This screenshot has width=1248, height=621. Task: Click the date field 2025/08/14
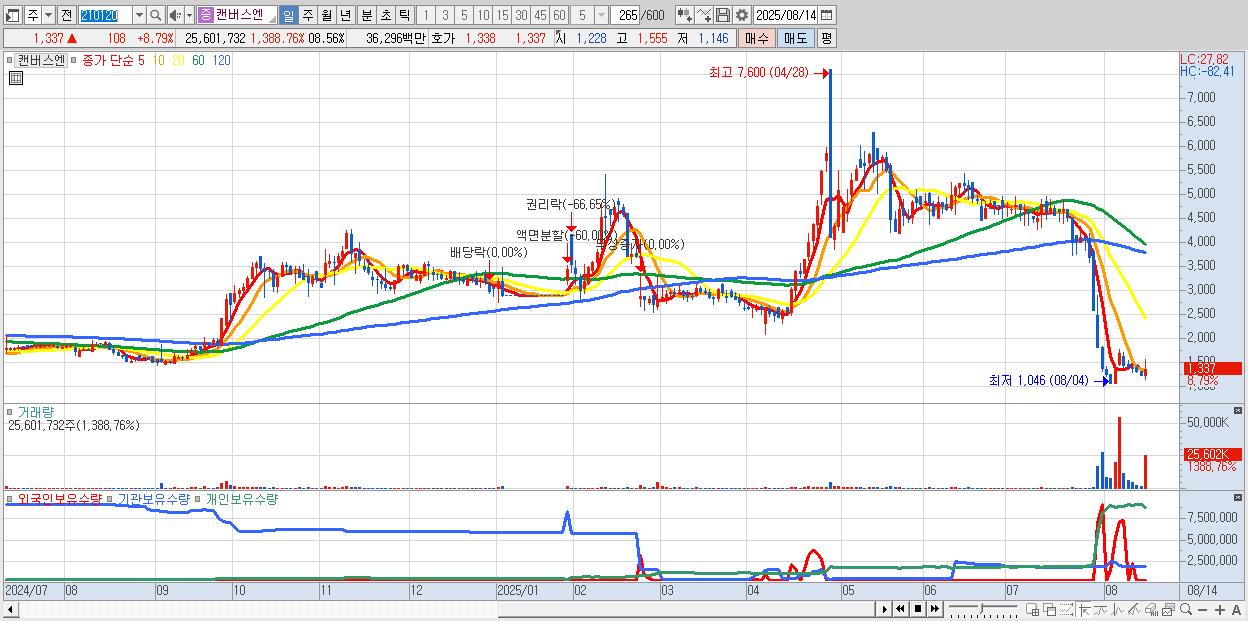coord(785,15)
